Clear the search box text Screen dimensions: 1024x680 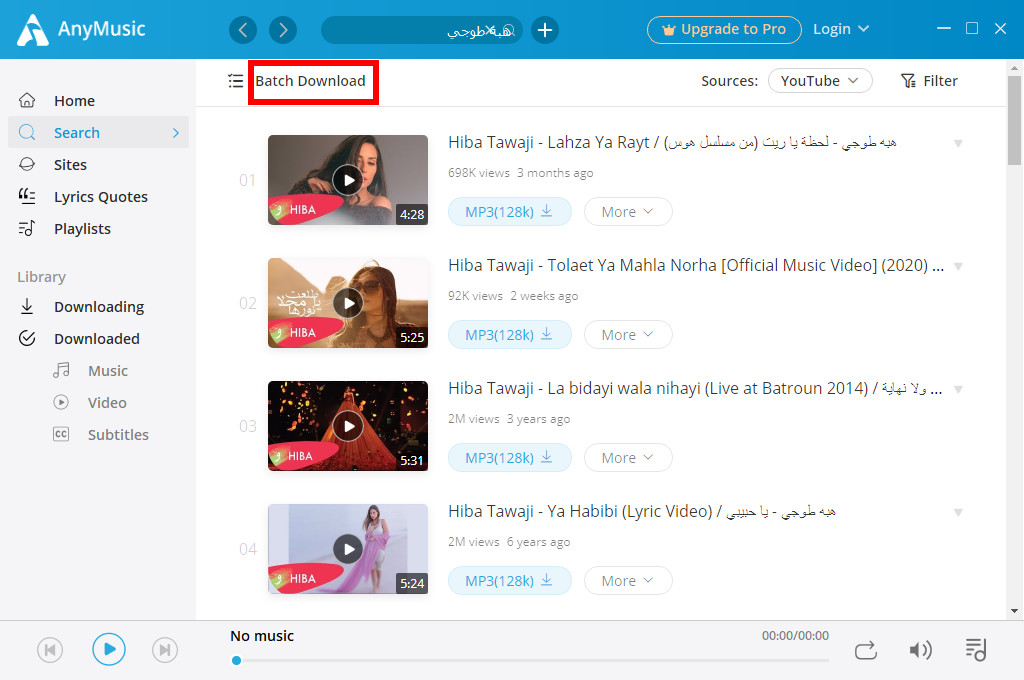(492, 30)
